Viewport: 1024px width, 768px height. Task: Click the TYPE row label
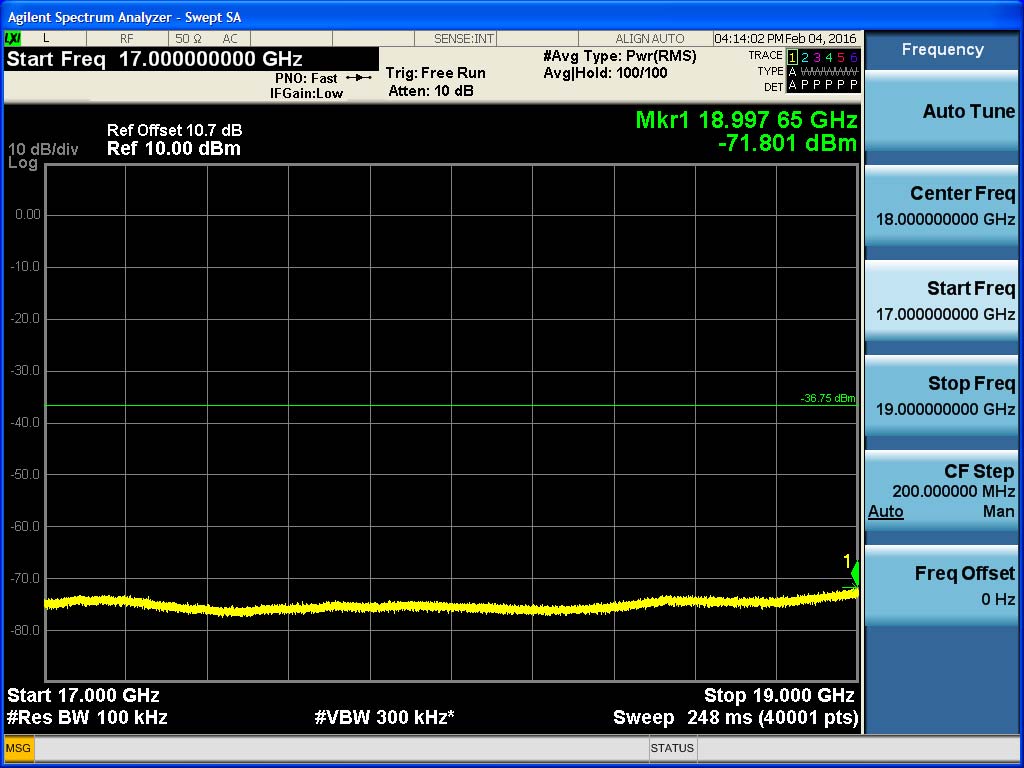[771, 71]
